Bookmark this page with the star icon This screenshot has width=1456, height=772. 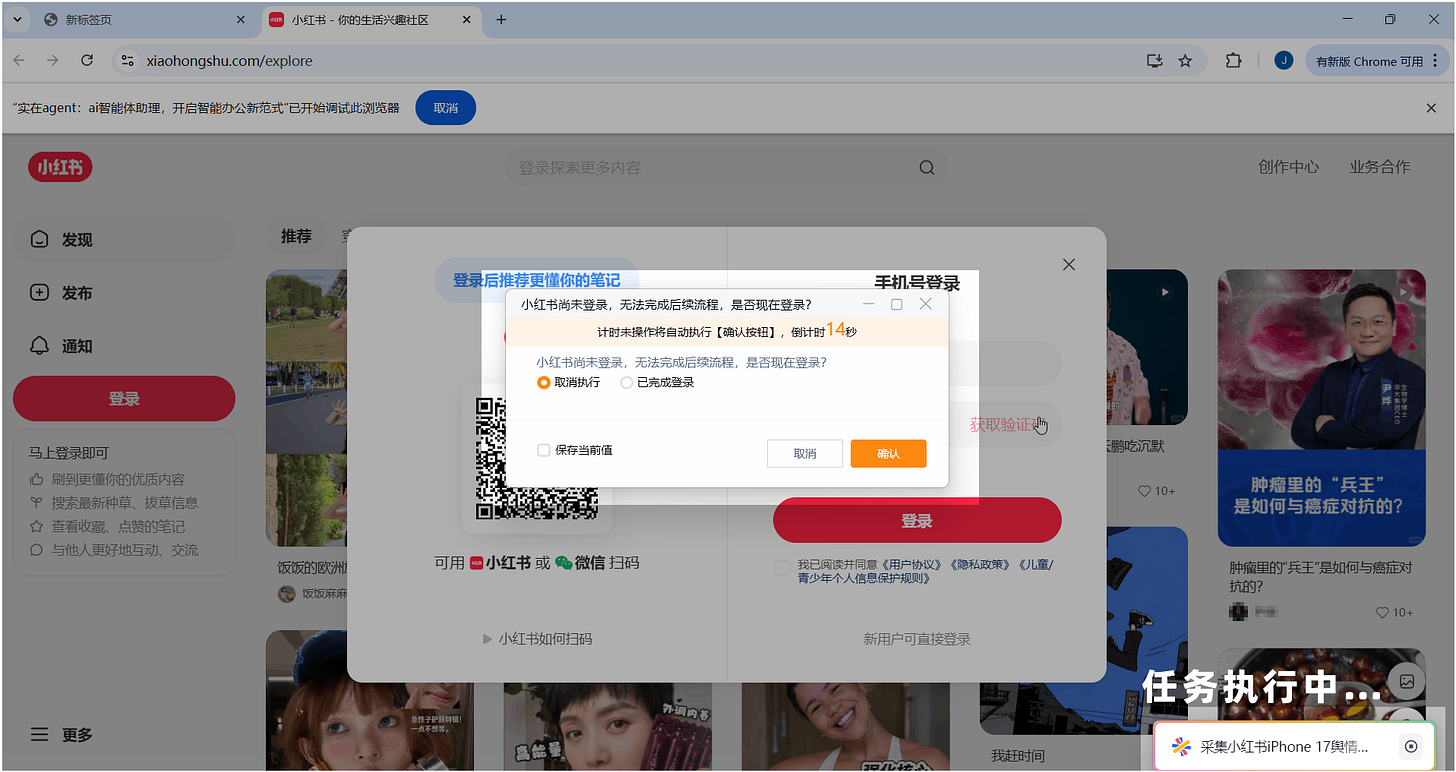[x=1186, y=60]
